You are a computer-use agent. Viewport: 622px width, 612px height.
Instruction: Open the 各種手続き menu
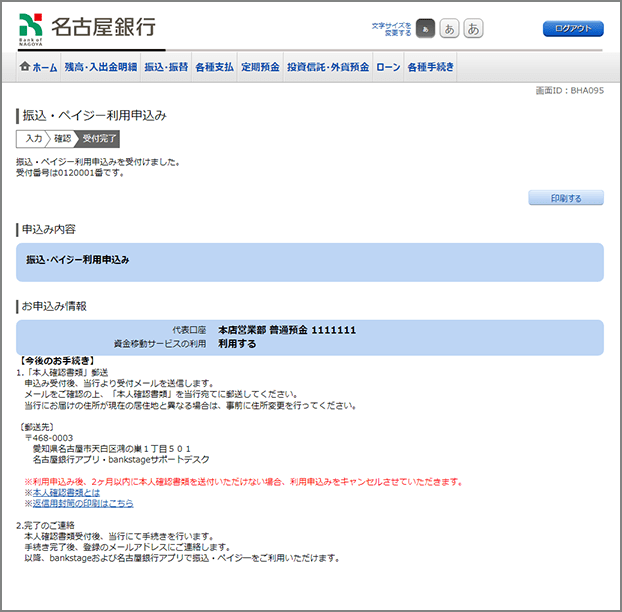click(430, 67)
